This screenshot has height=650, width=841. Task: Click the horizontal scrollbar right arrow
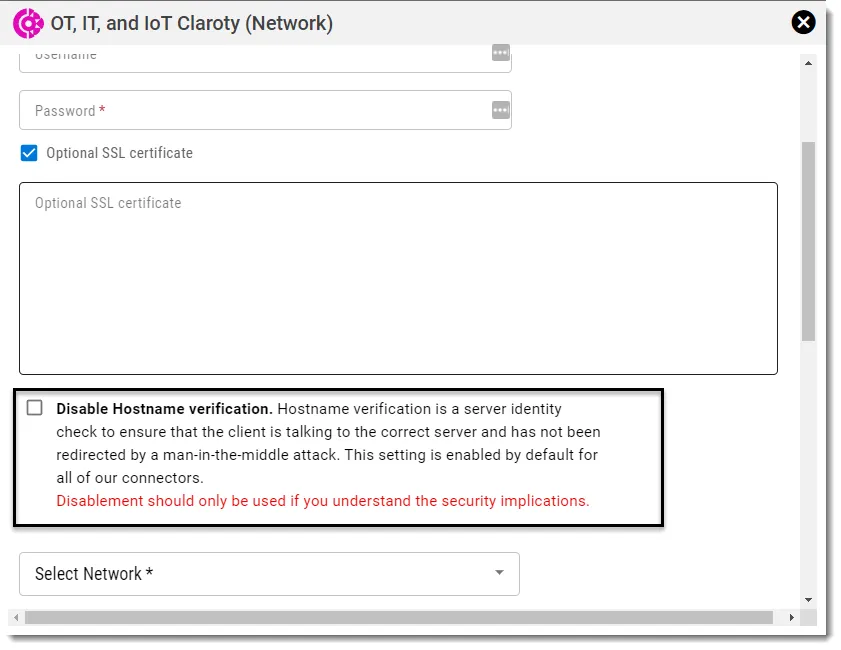pos(792,617)
